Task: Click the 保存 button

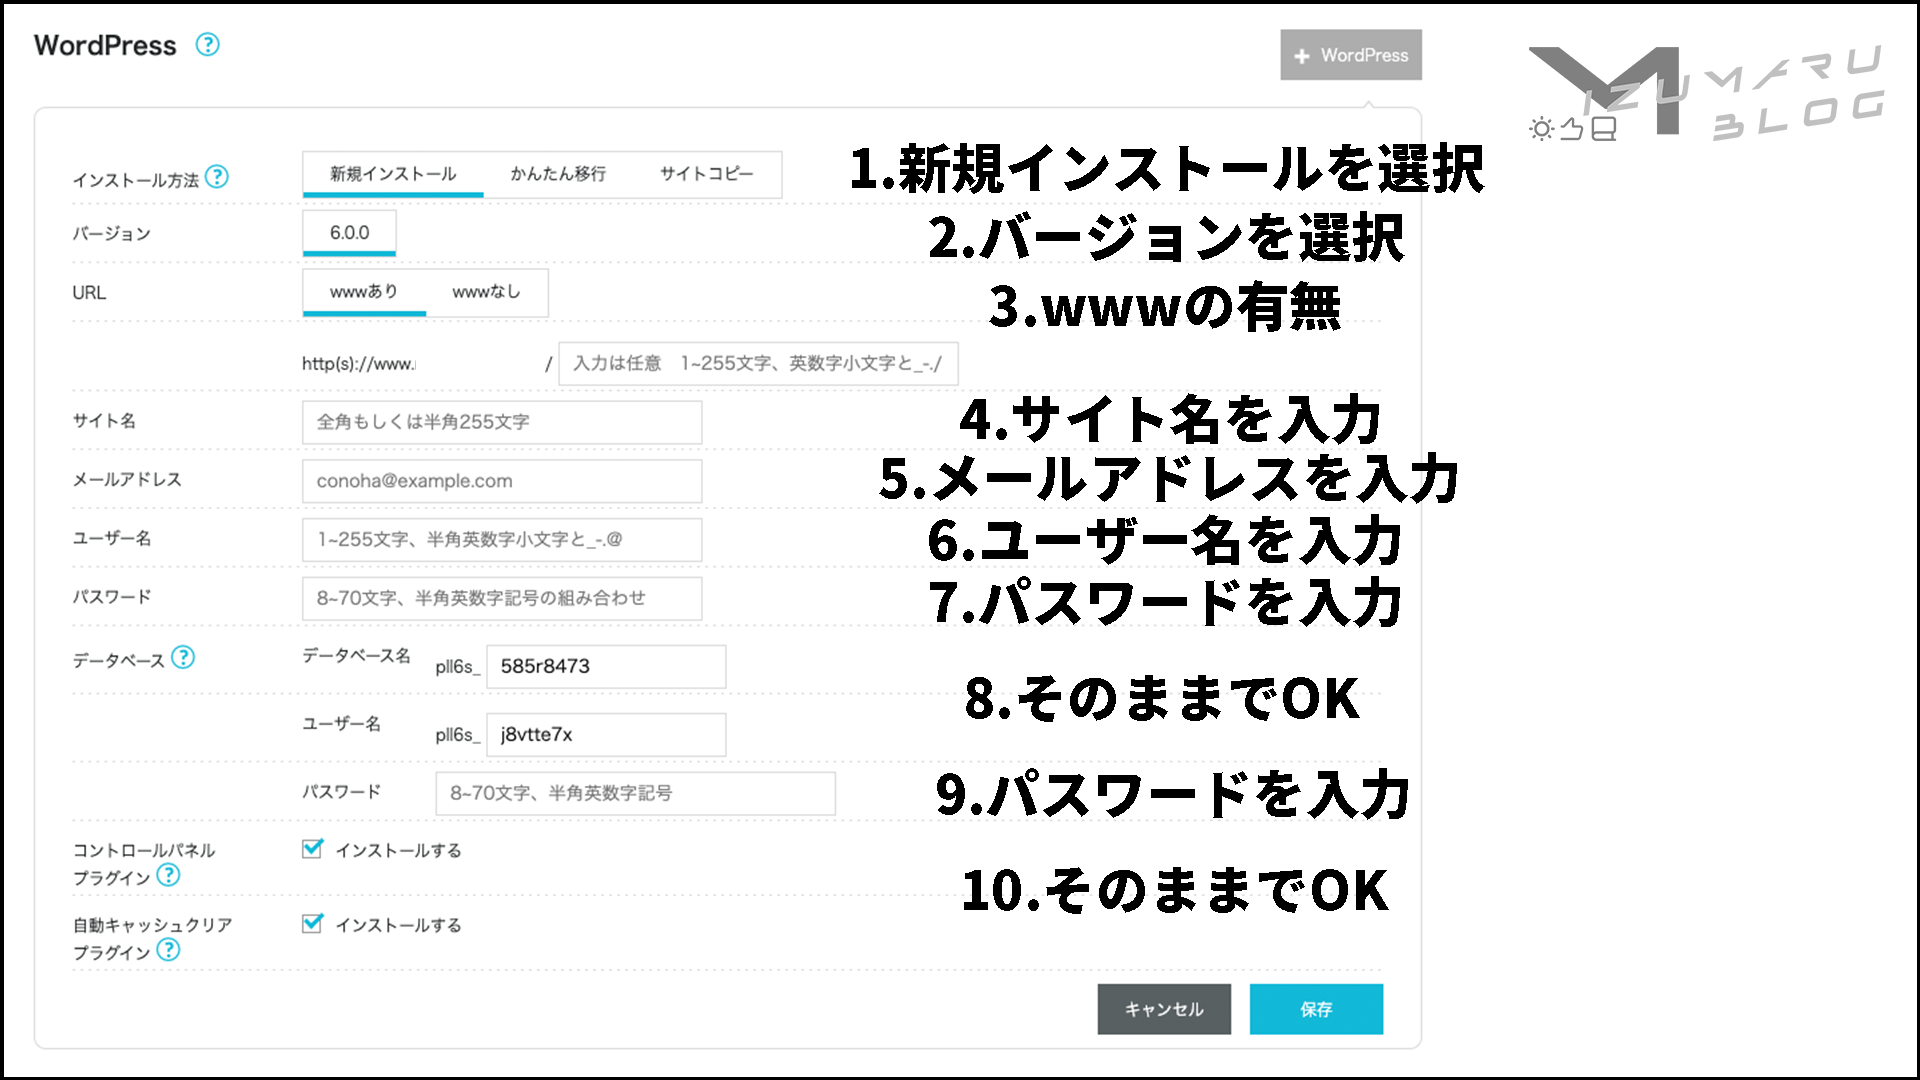Action: coord(1316,1009)
